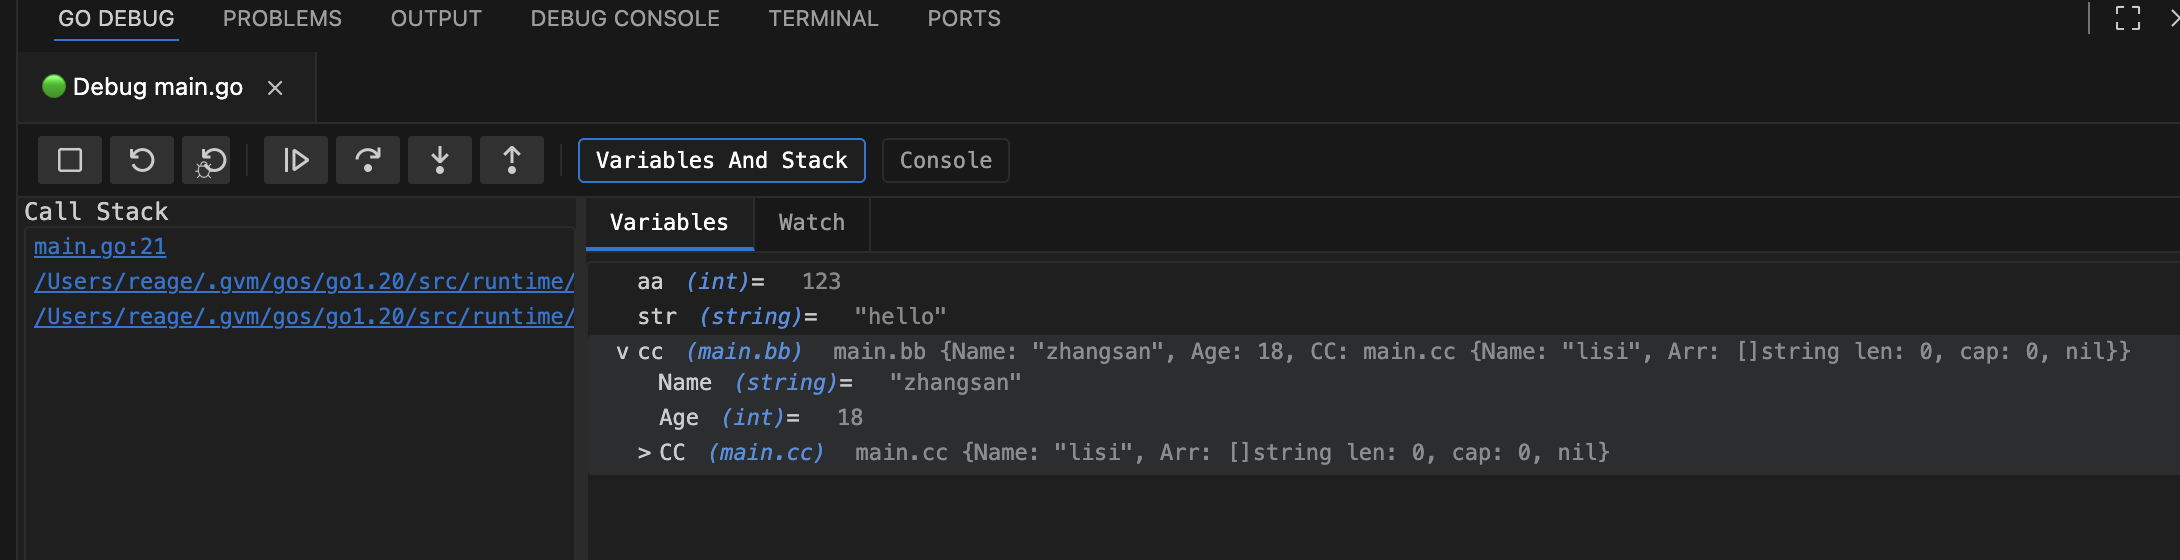Step over the current line

[368, 160]
